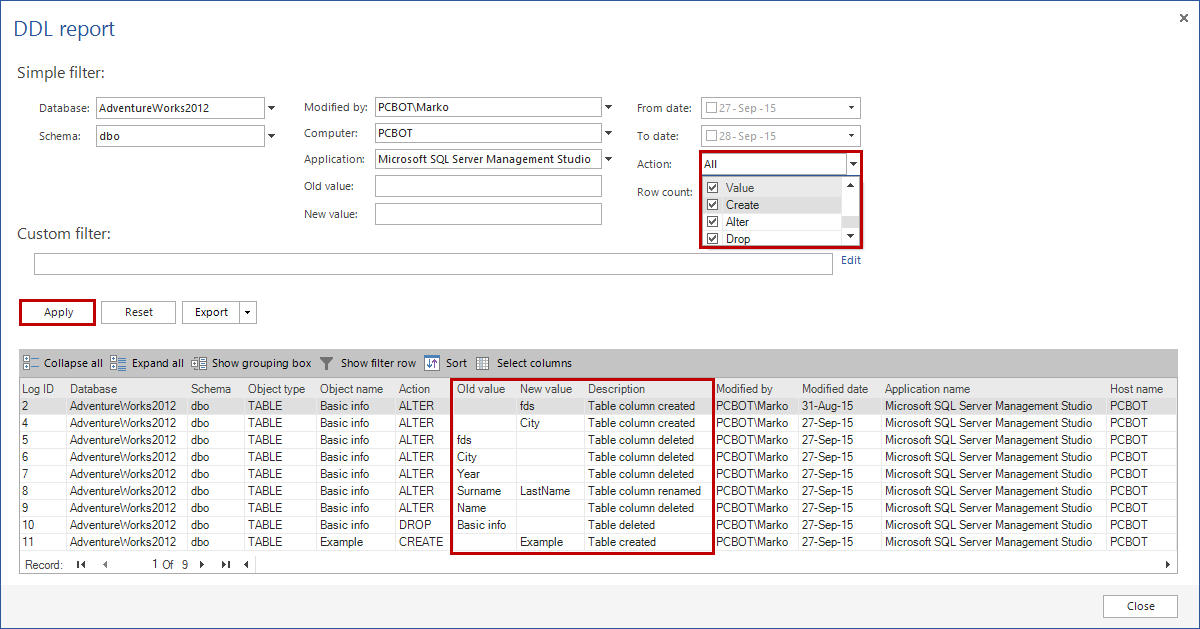
Task: Uncheck the Create action checkbox
Action: pos(712,205)
